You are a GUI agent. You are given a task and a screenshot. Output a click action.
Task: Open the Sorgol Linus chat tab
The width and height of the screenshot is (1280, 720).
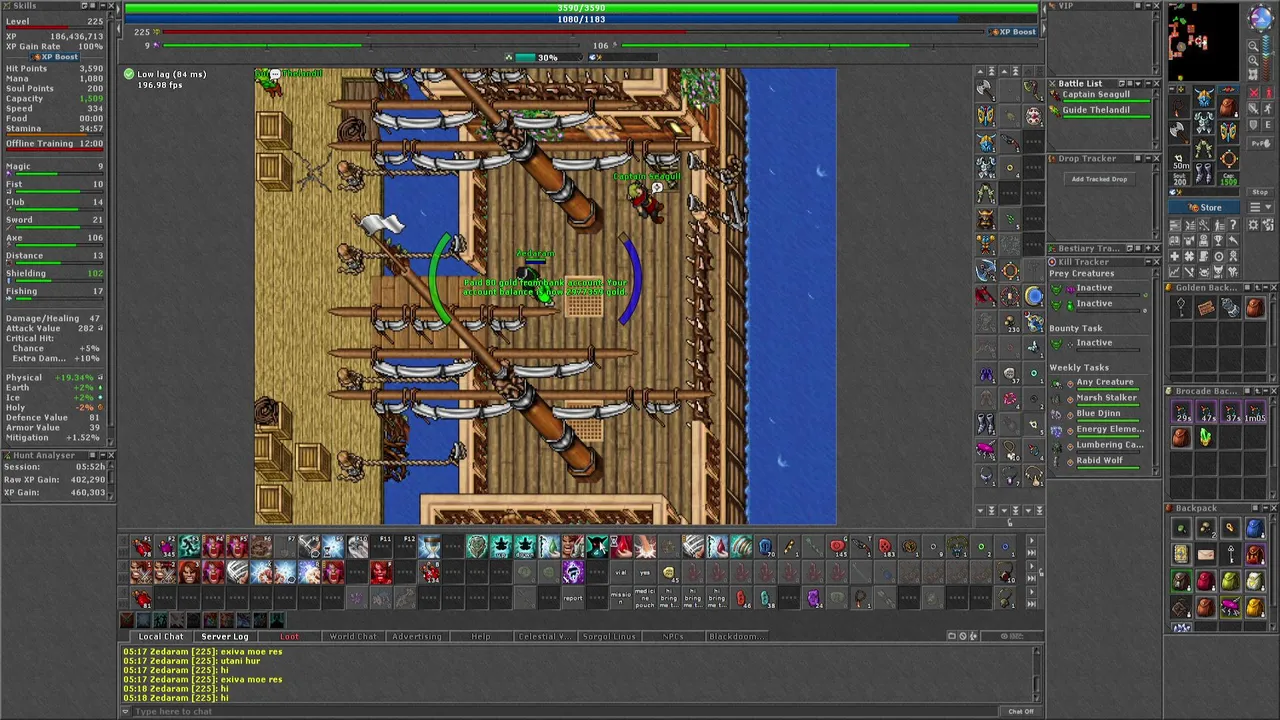click(x=609, y=636)
